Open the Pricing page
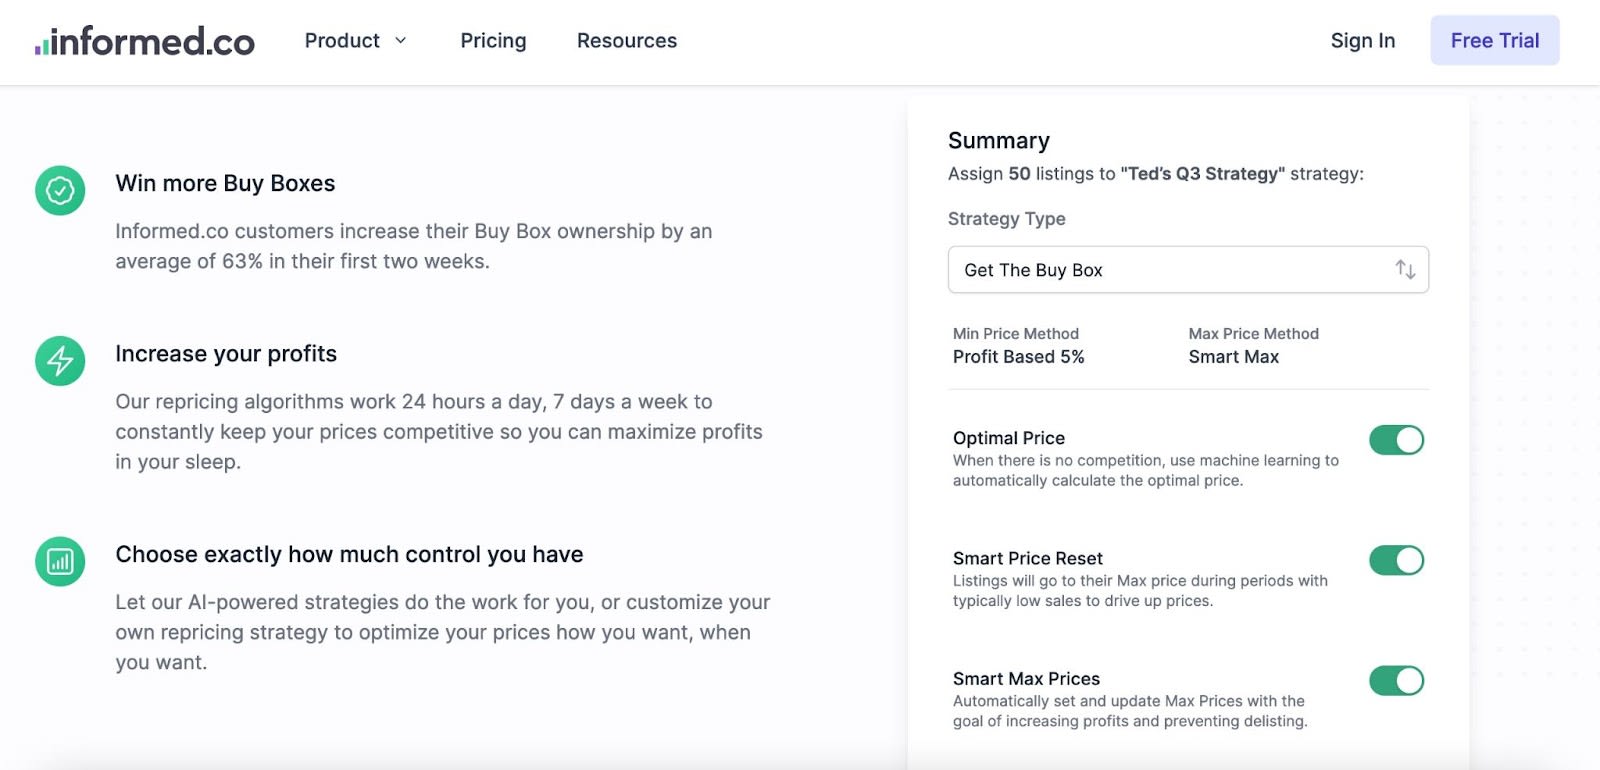The height and width of the screenshot is (770, 1600). coord(493,41)
